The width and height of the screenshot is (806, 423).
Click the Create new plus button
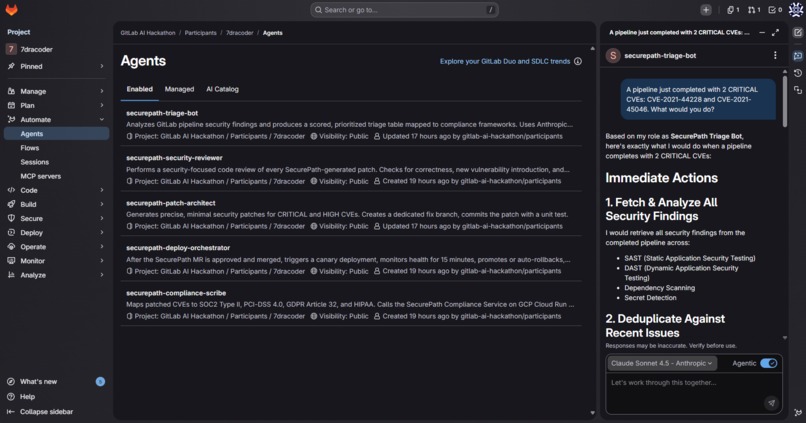click(706, 10)
